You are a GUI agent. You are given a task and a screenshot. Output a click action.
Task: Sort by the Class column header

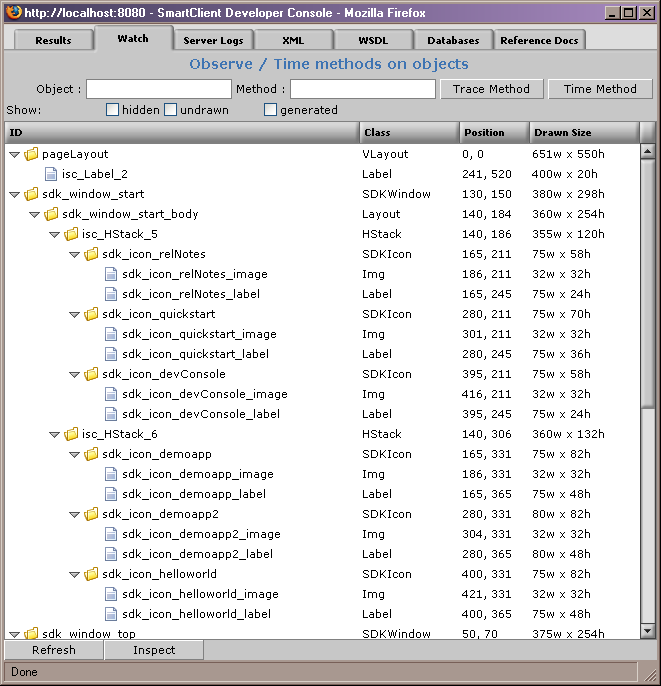[x=409, y=133]
